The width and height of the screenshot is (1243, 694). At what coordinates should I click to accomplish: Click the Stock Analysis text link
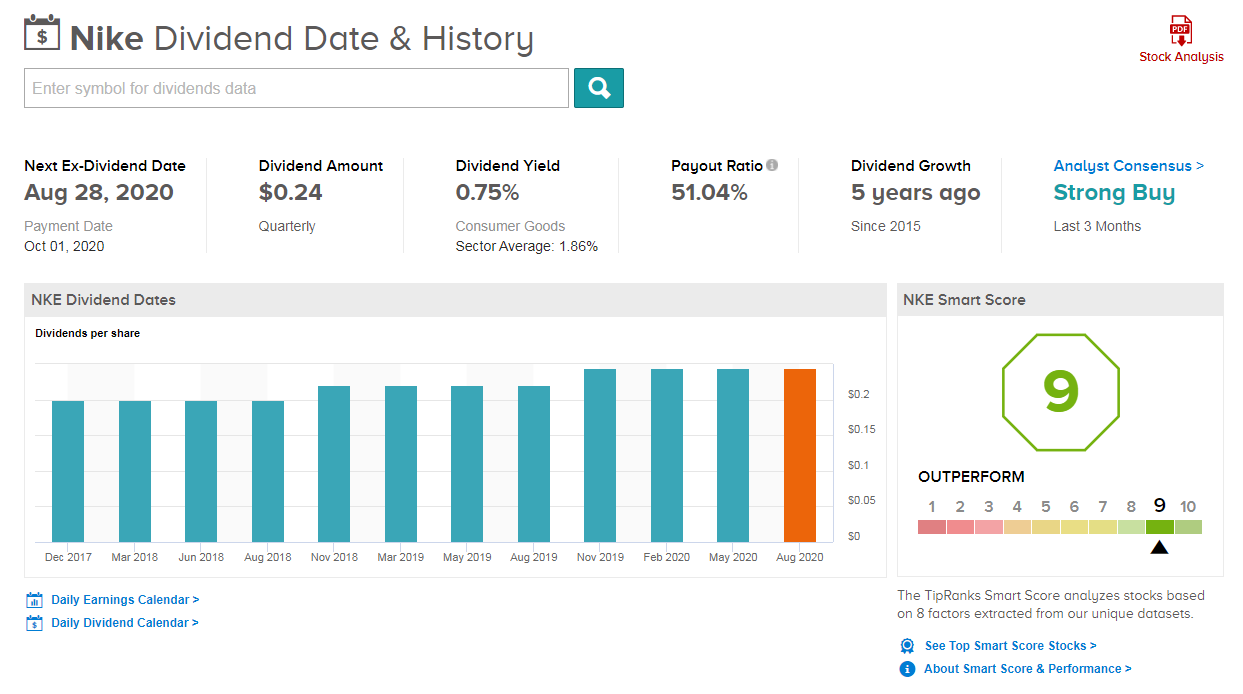1181,57
